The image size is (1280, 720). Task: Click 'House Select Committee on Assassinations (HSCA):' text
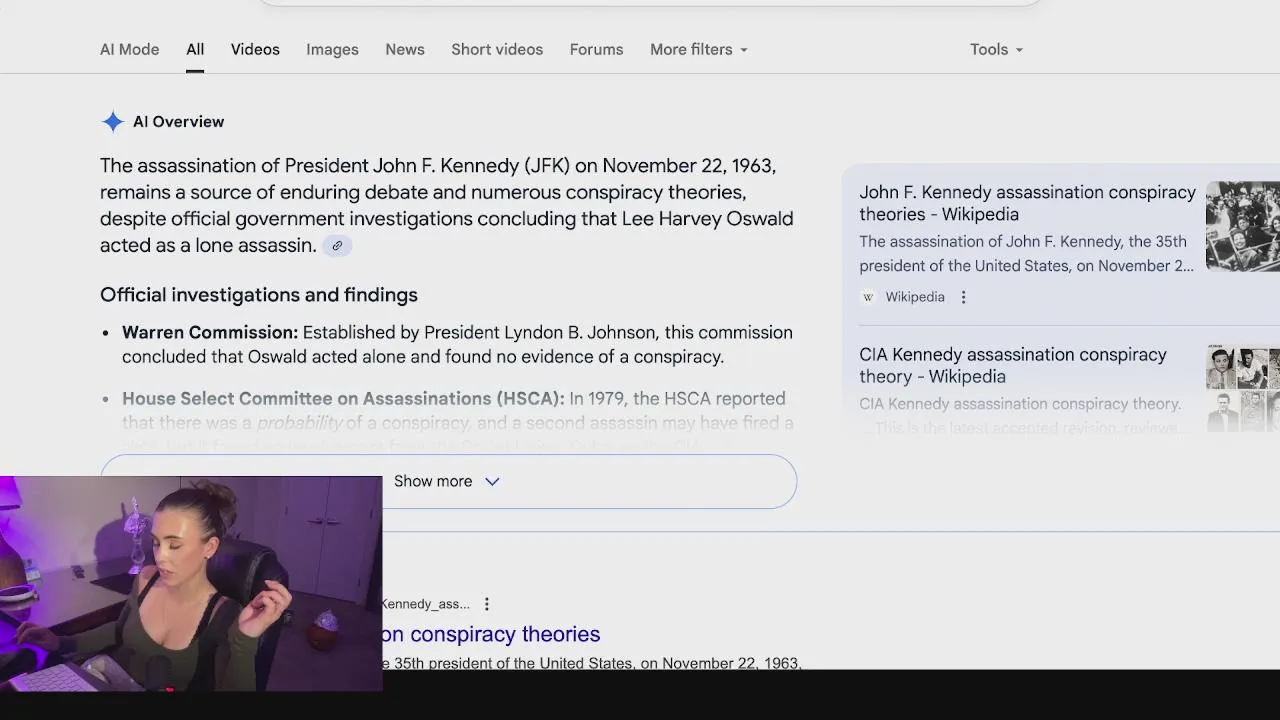coord(343,399)
